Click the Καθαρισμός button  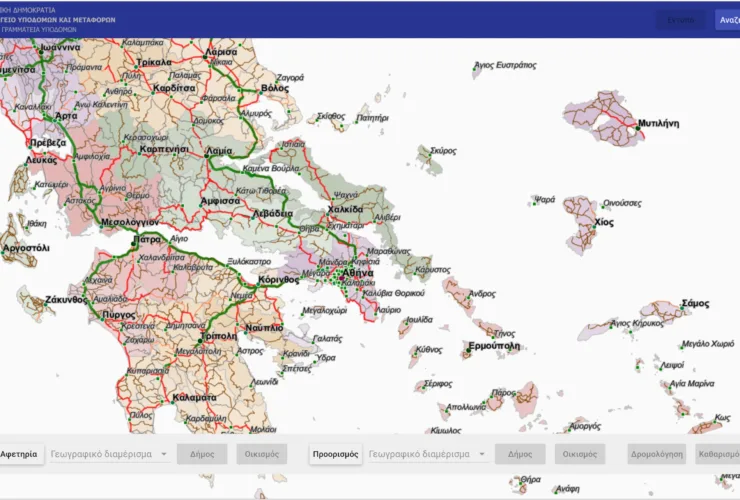[x=718, y=454]
